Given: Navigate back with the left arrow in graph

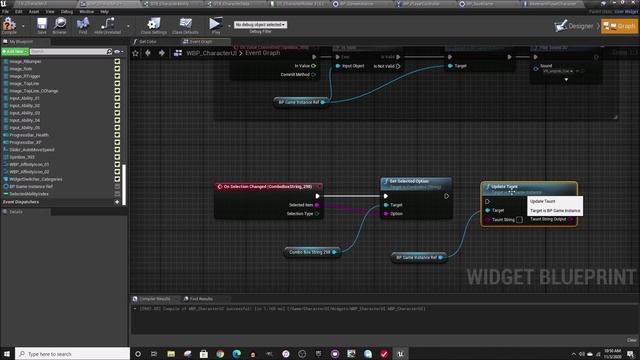Looking at the screenshot, I should coord(148,53).
